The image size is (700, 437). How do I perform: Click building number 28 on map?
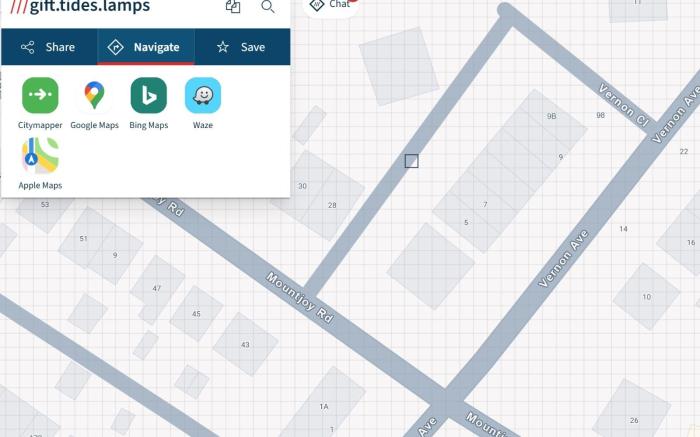tap(332, 205)
